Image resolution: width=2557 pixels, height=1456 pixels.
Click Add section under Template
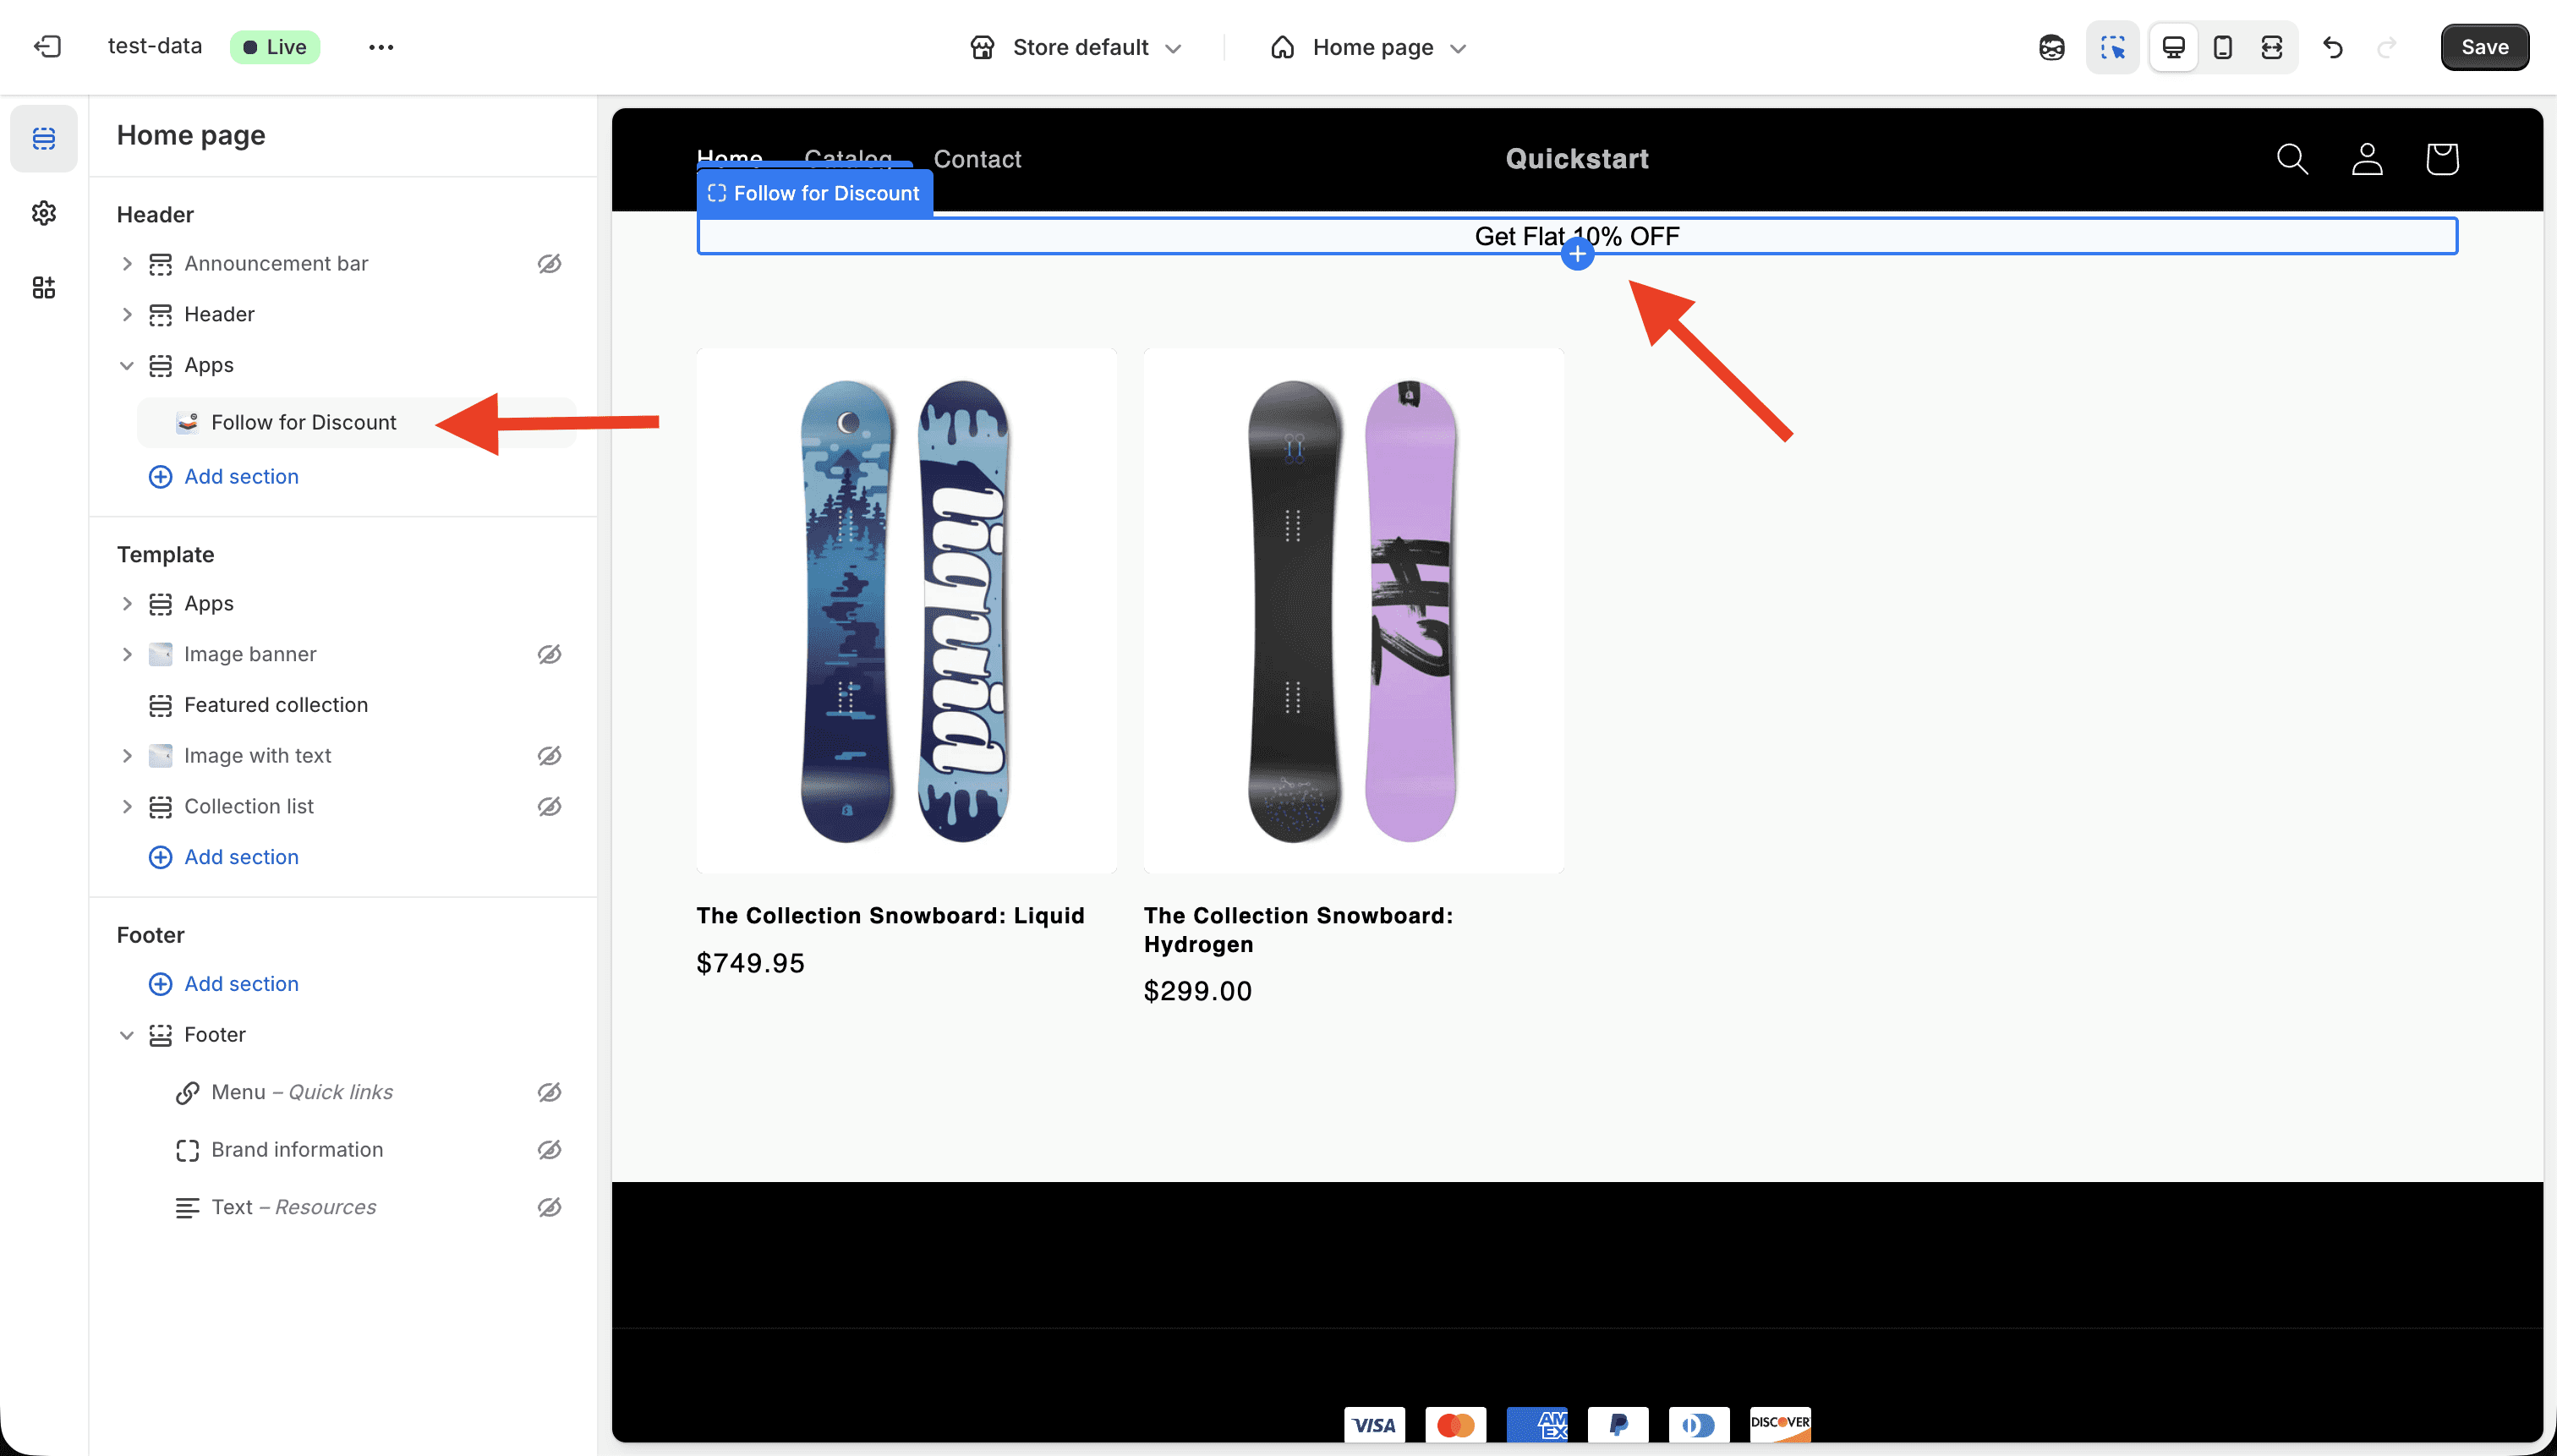tap(241, 857)
